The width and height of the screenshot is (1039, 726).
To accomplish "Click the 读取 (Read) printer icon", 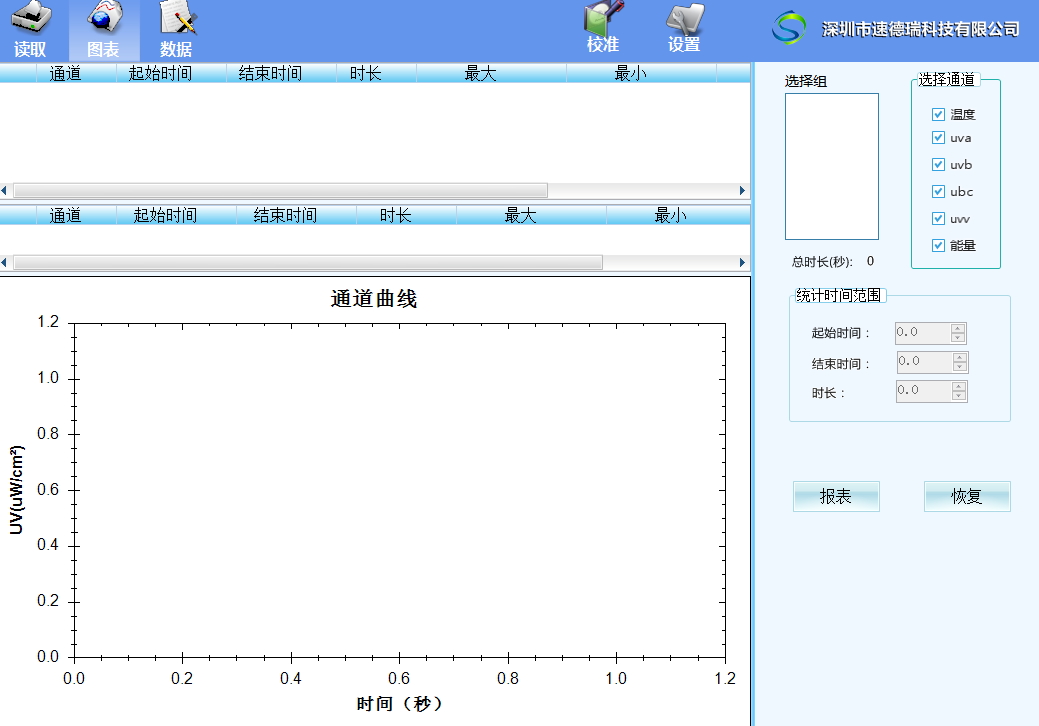I will click(x=30, y=20).
